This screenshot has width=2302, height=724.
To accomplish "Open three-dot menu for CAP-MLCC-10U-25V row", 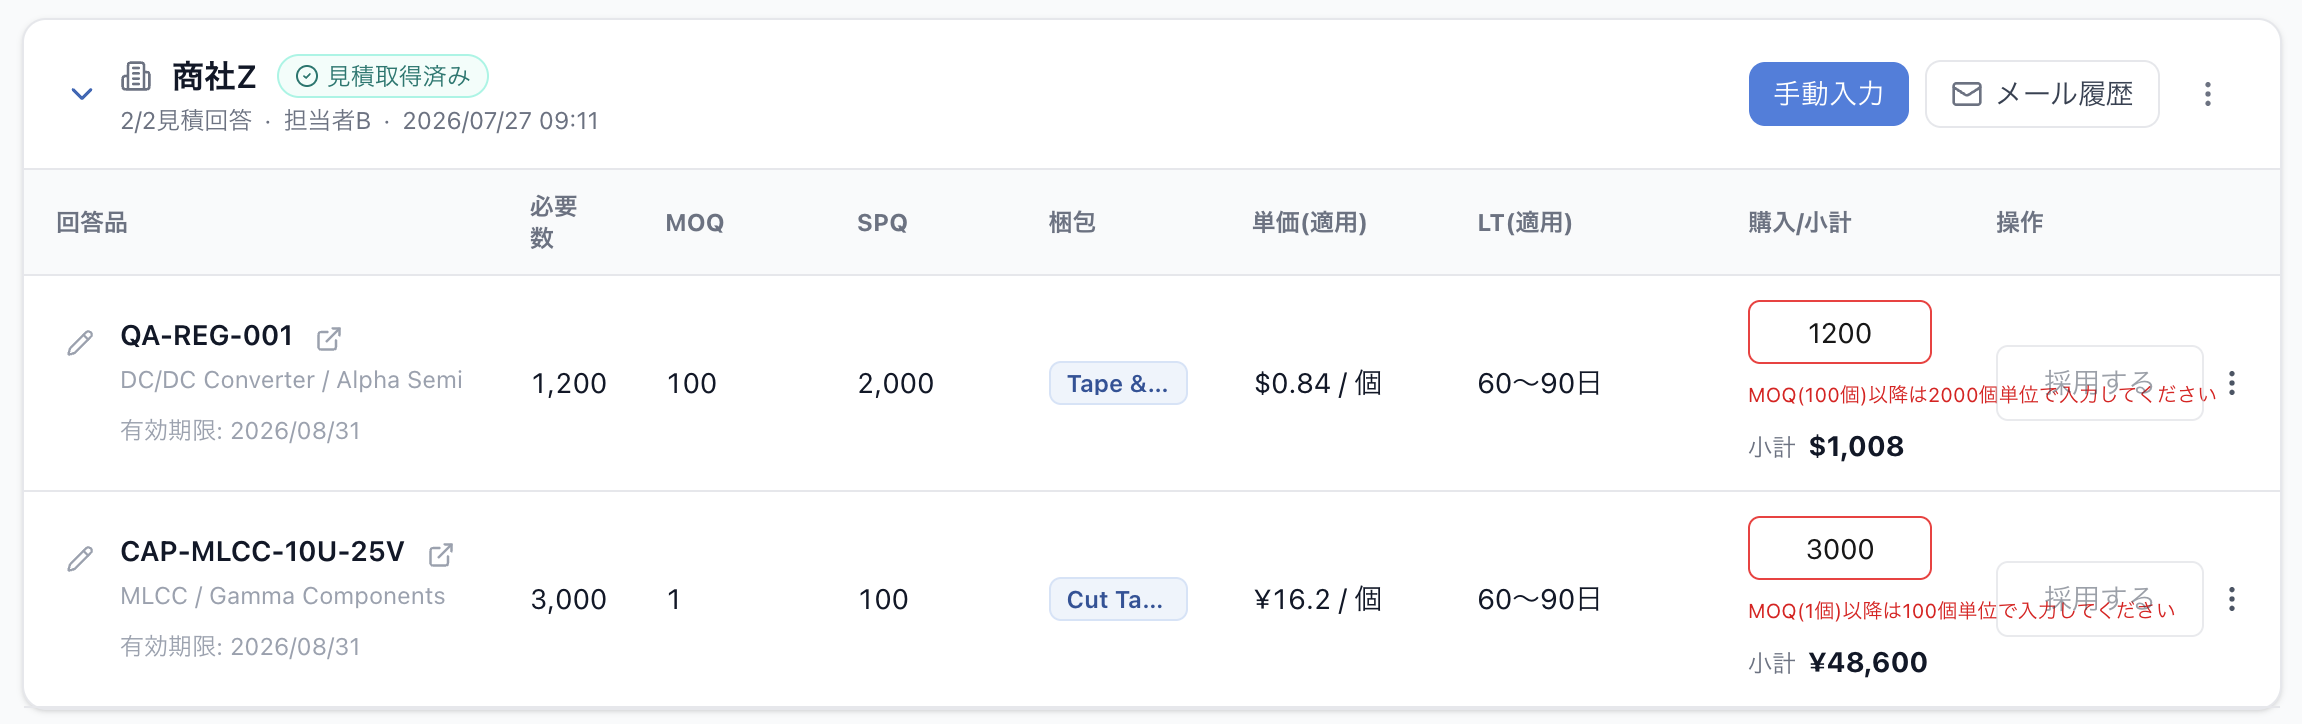I will 2232,599.
